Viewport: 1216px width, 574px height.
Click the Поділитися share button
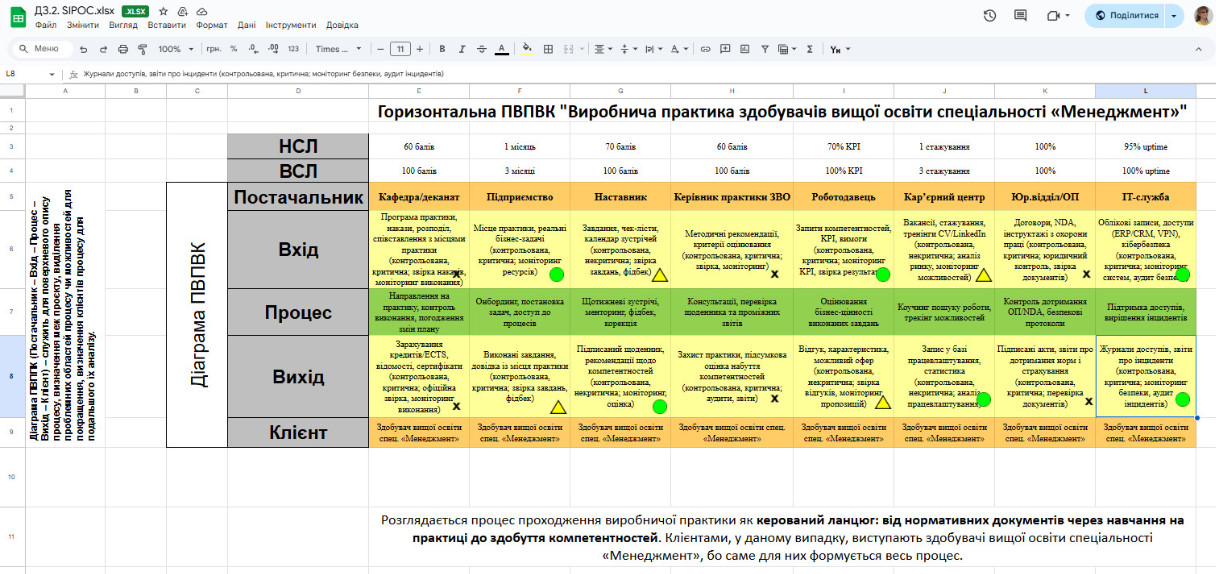(x=1126, y=16)
